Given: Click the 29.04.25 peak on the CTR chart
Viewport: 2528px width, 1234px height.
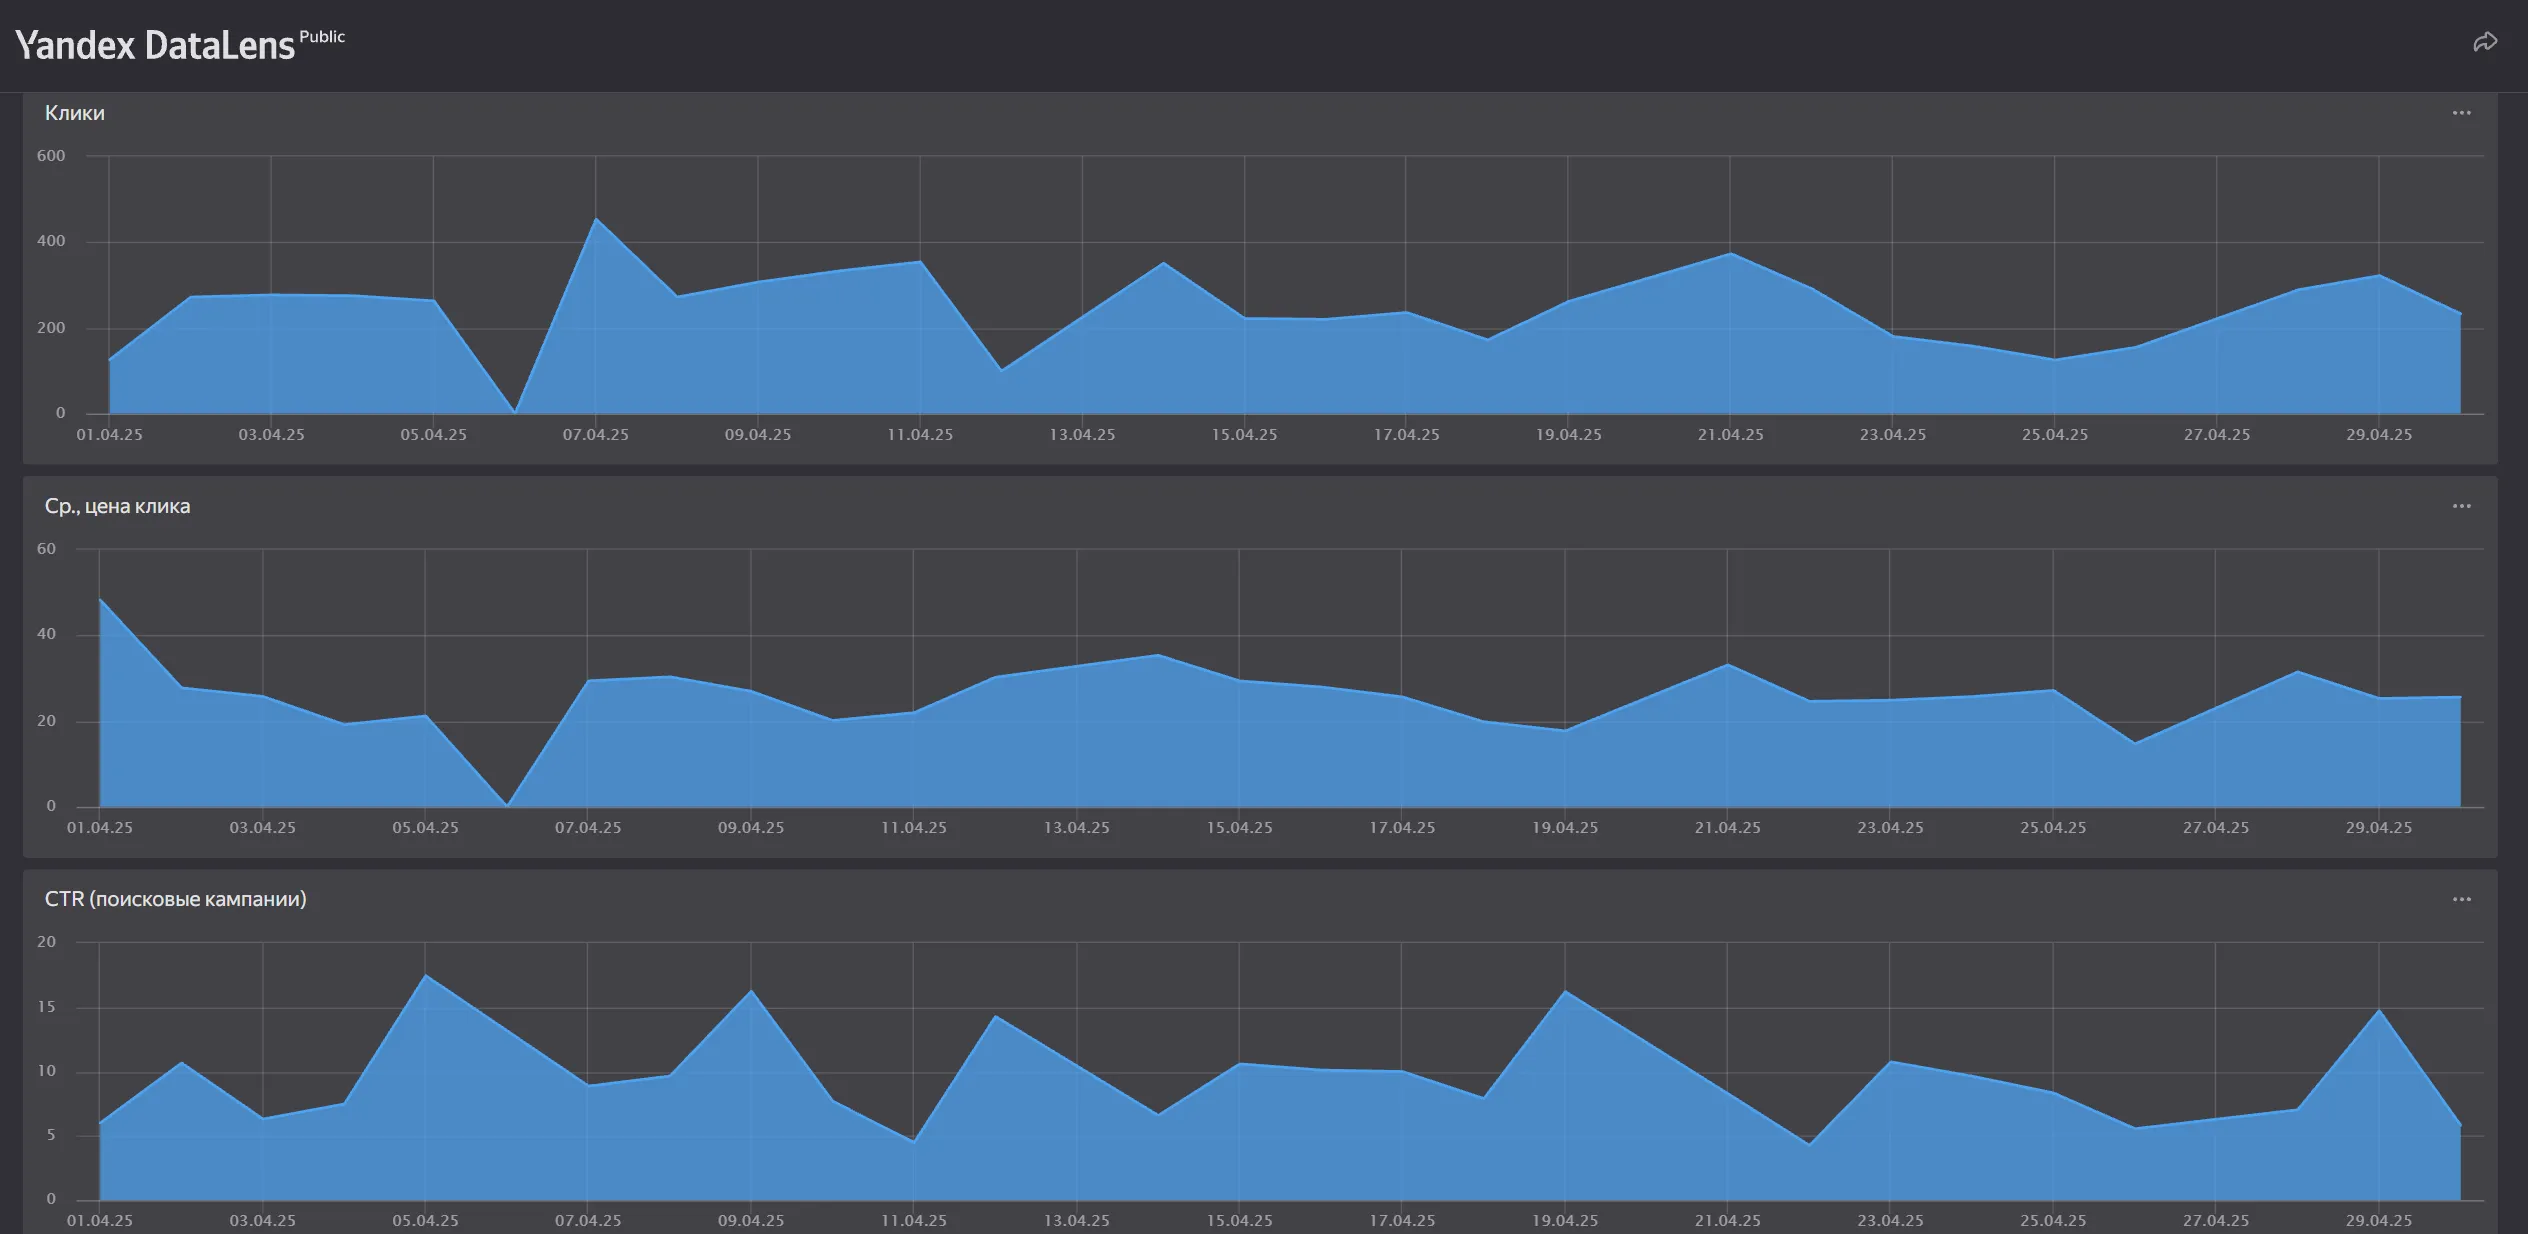Looking at the screenshot, I should 2379,1011.
